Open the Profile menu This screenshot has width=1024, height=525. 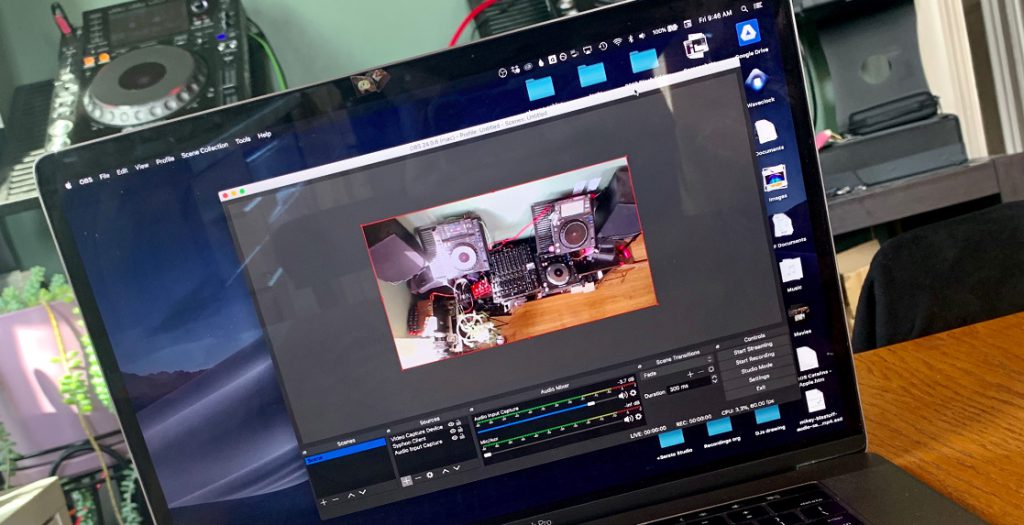(165, 160)
